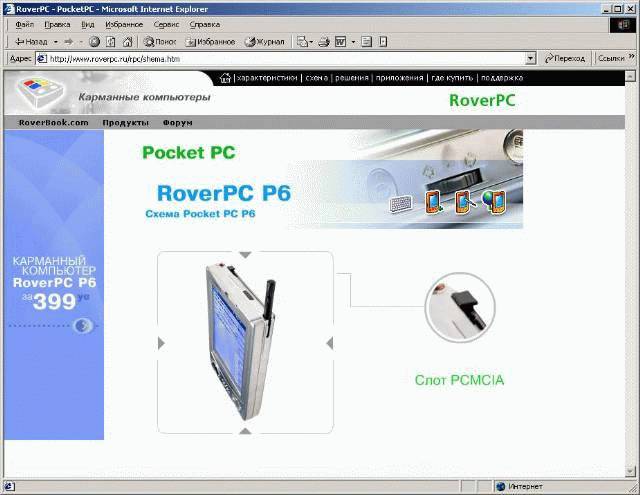640x495 pixels.
Task: Go to browser home page icon
Action: tap(128, 42)
